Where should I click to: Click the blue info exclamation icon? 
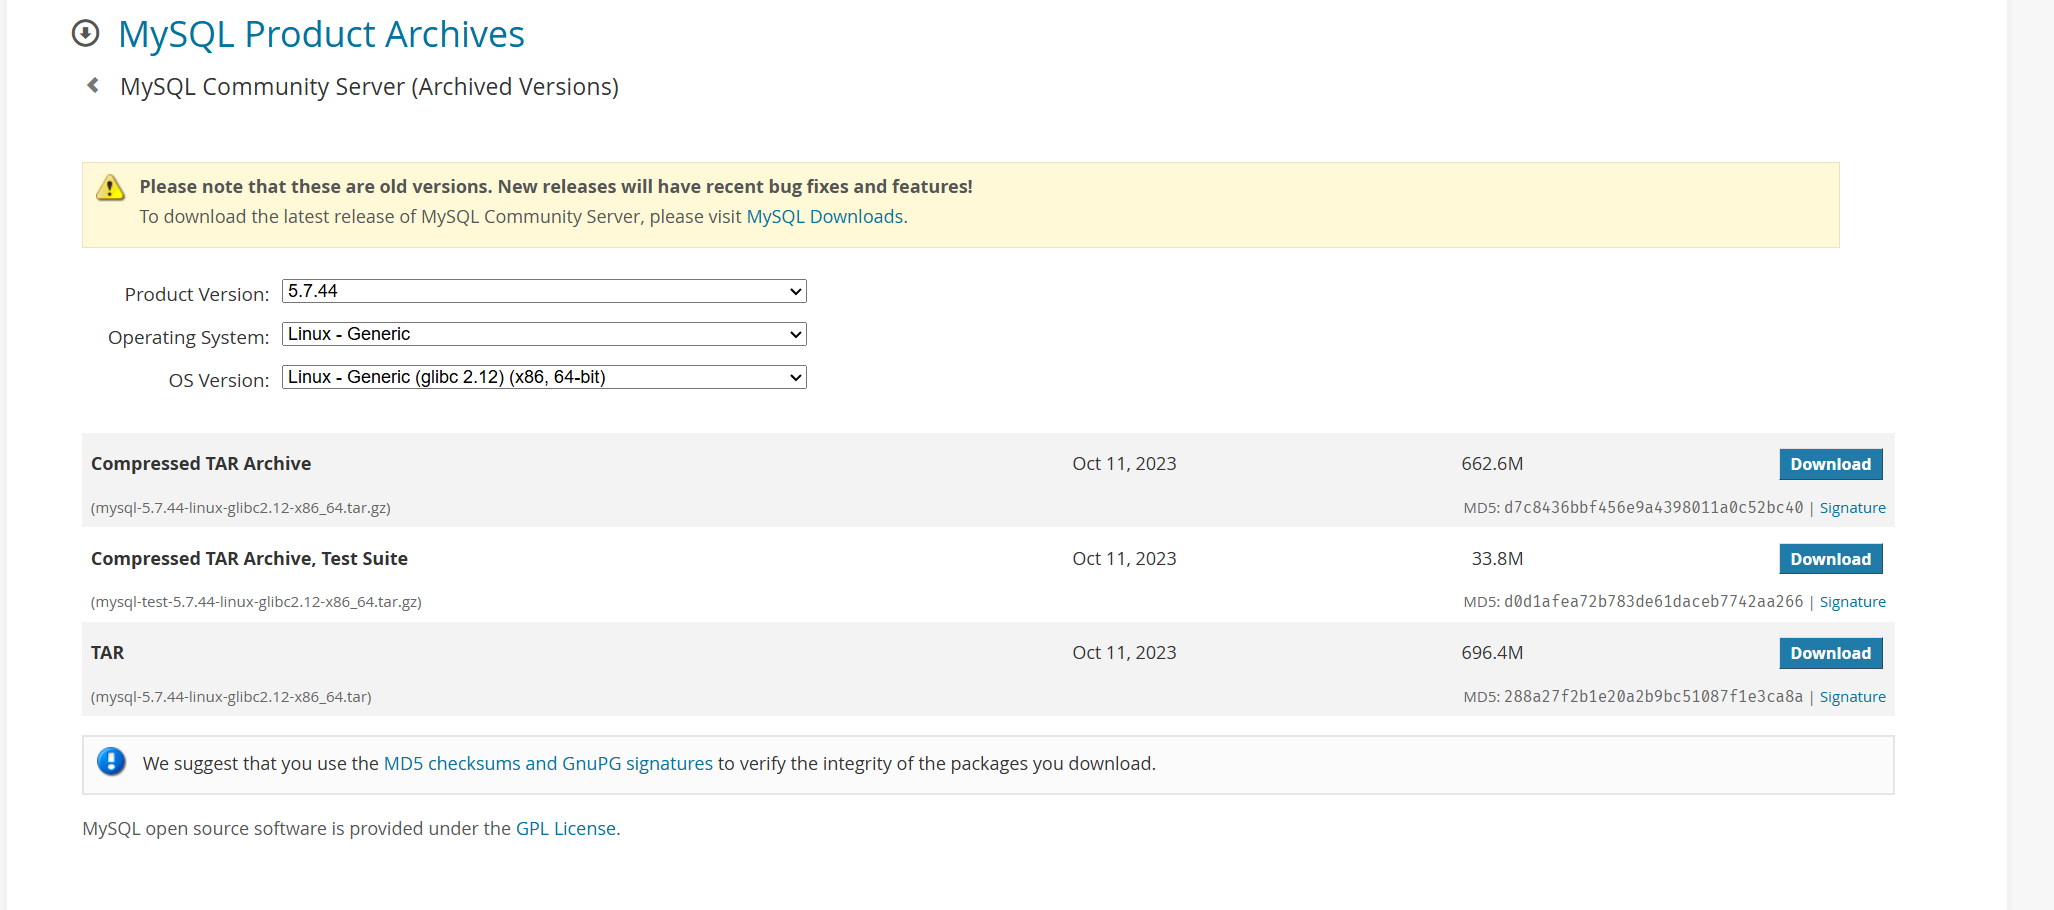click(111, 762)
